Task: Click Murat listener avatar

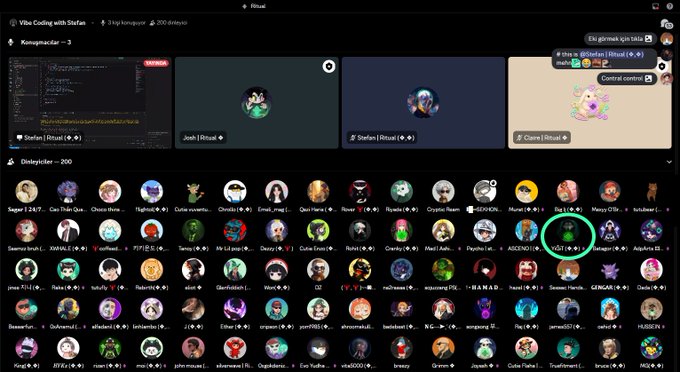Action: coord(526,192)
